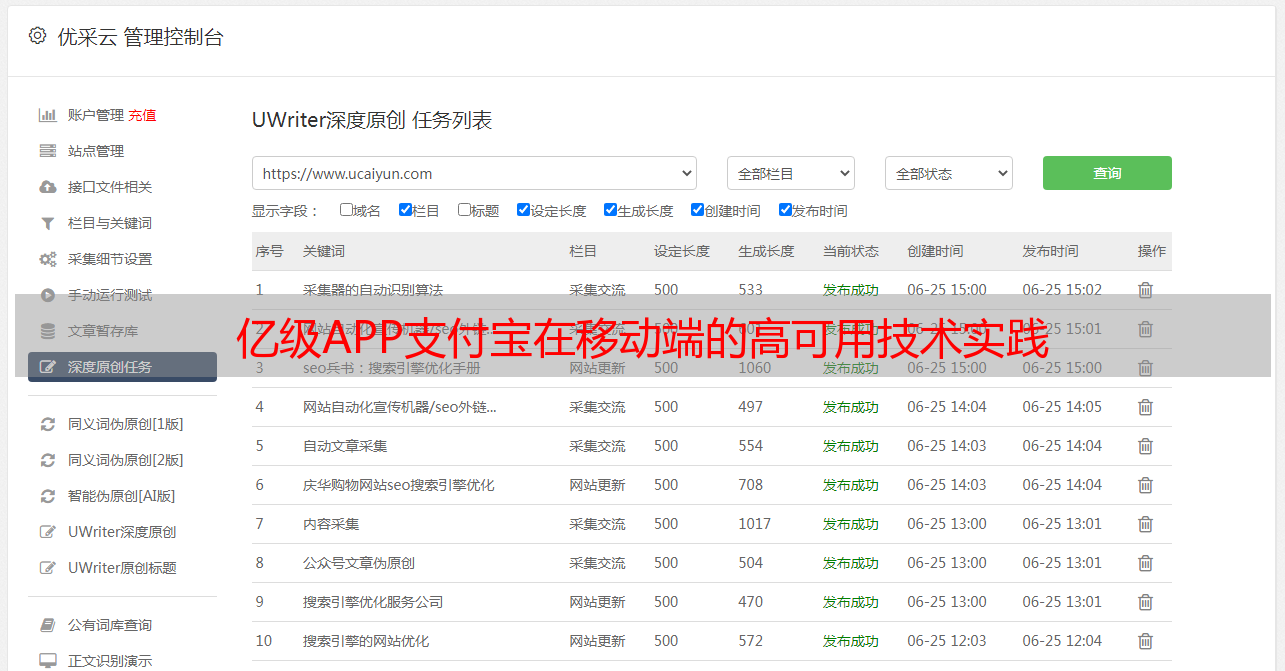Open the 全部状态 status dropdown
The width and height of the screenshot is (1285, 671).
tap(948, 173)
